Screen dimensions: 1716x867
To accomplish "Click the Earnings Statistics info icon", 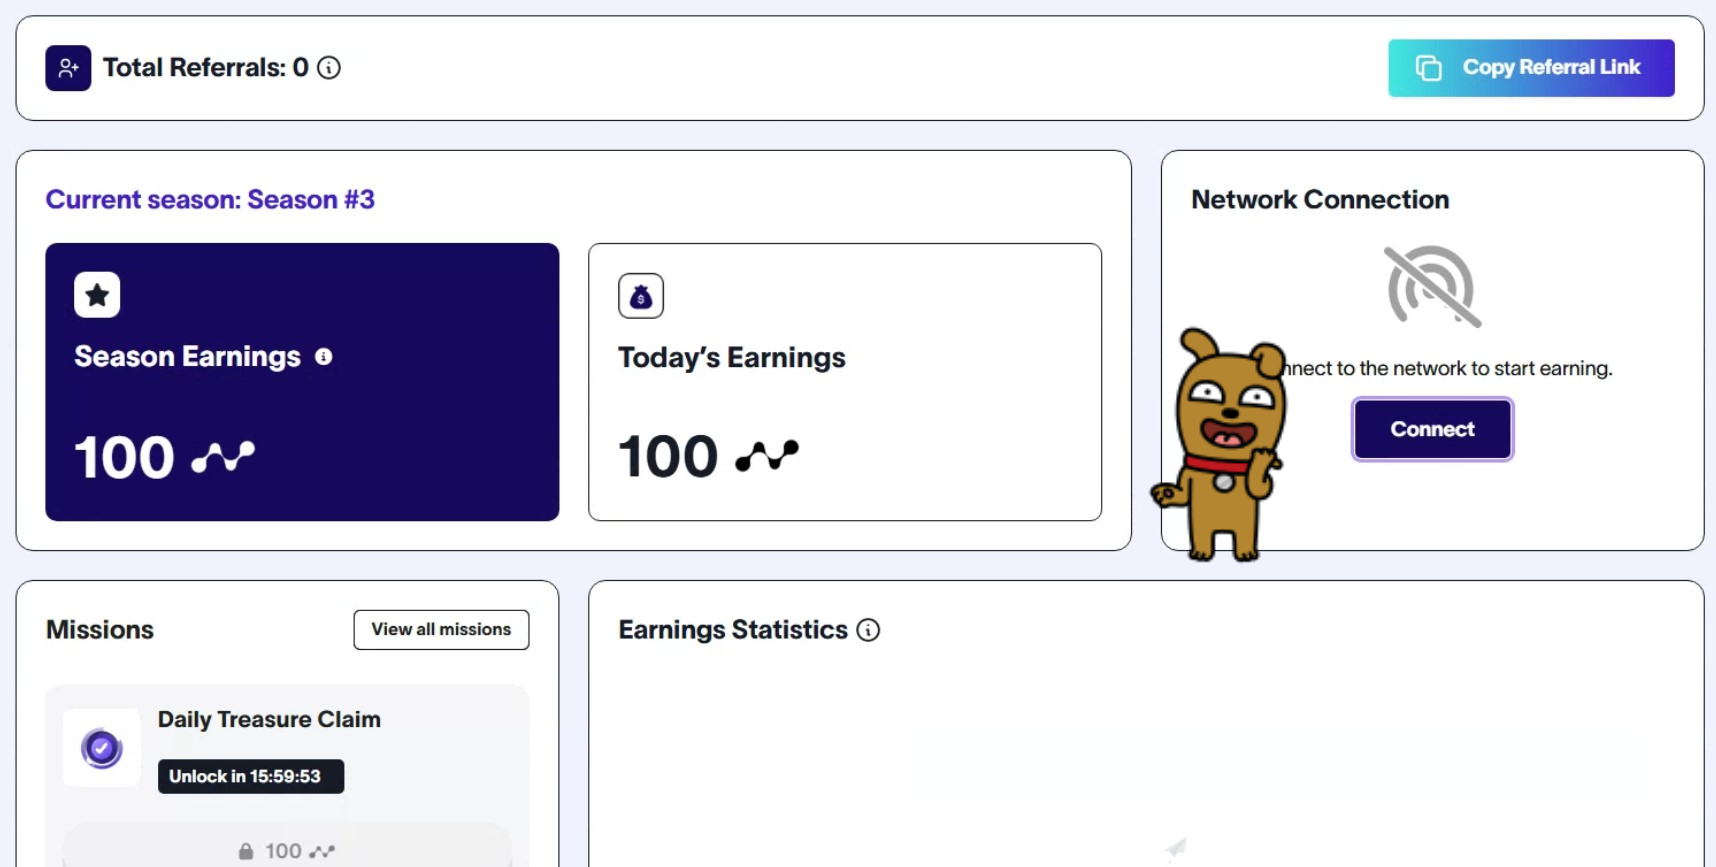I will tap(868, 630).
